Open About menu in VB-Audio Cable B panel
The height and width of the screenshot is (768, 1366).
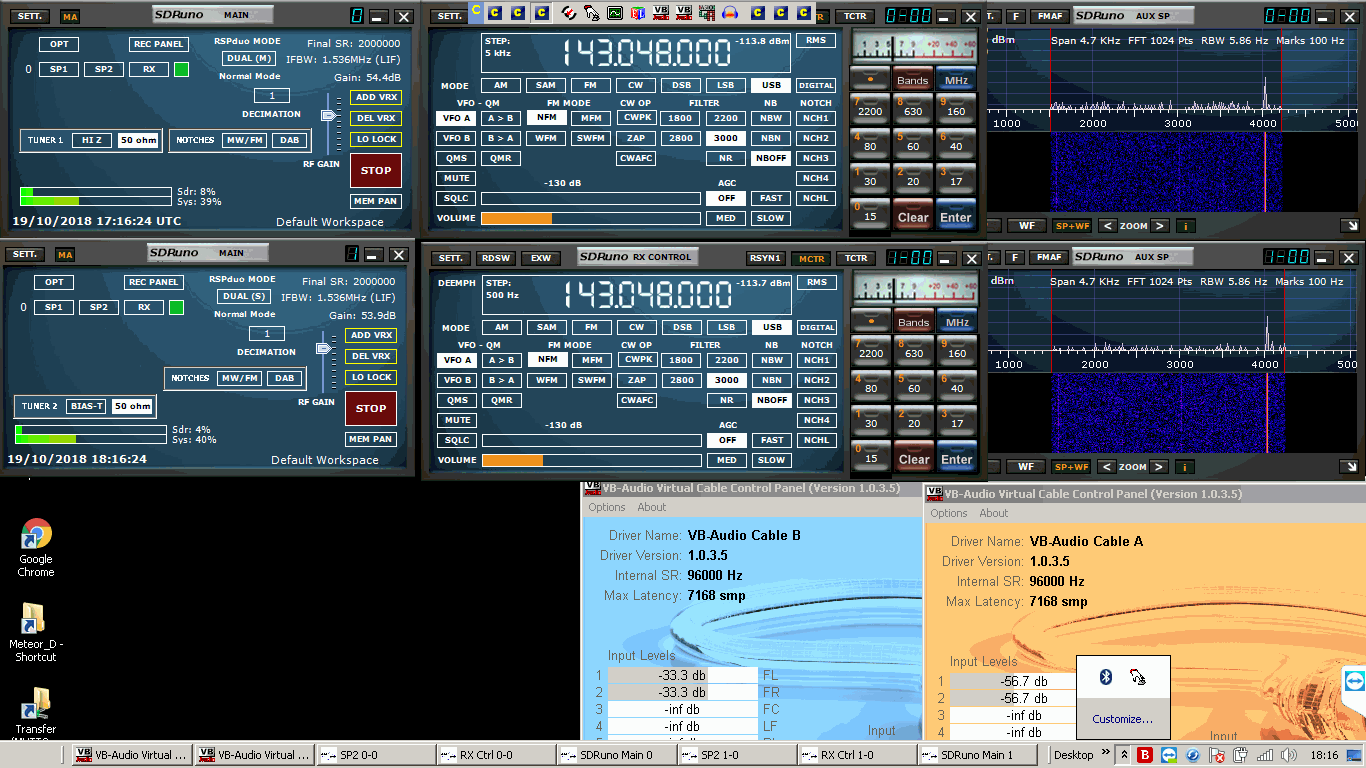coord(652,507)
